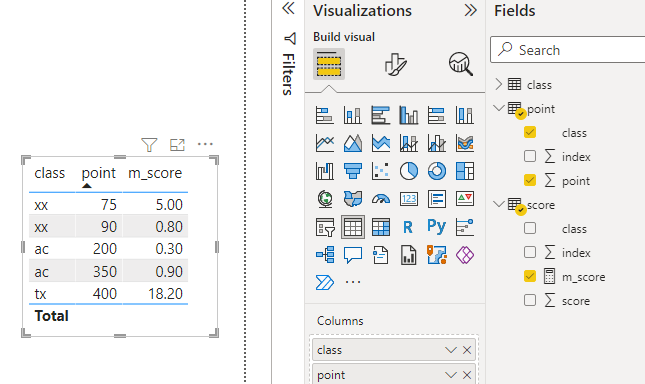Check class under the score table
Image resolution: width=645 pixels, height=384 pixels.
click(530, 228)
